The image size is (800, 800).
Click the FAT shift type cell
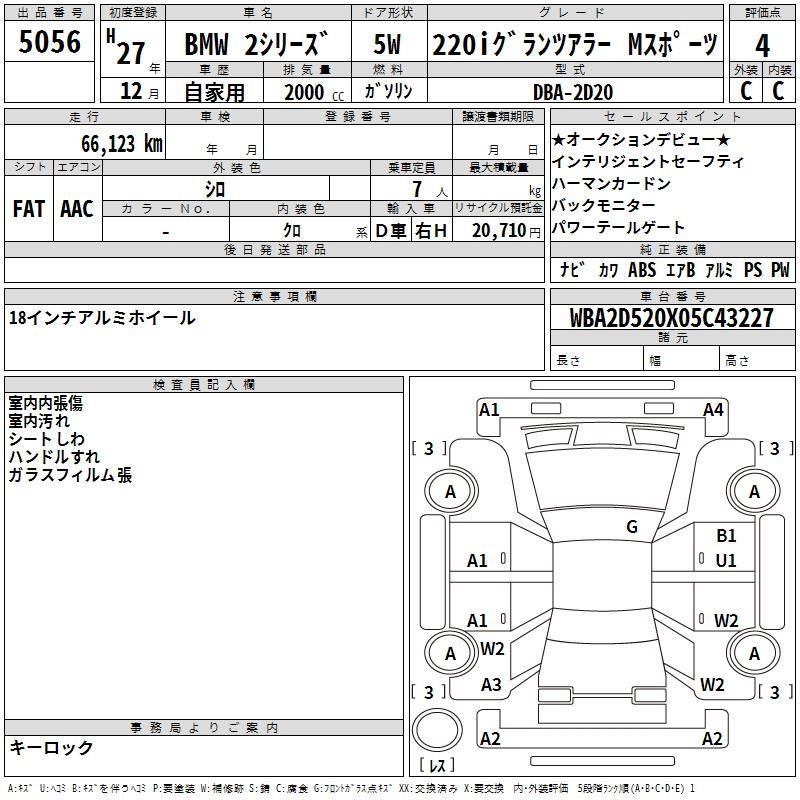point(29,209)
